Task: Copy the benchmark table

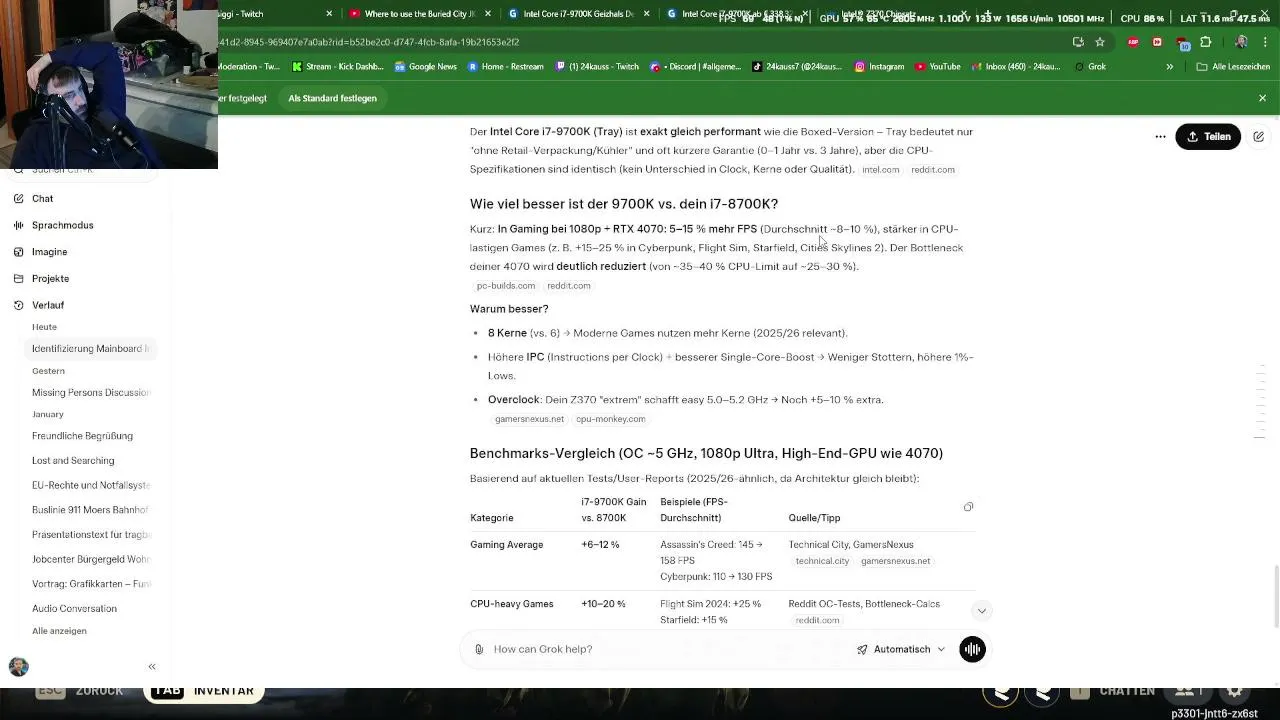Action: tap(968, 507)
